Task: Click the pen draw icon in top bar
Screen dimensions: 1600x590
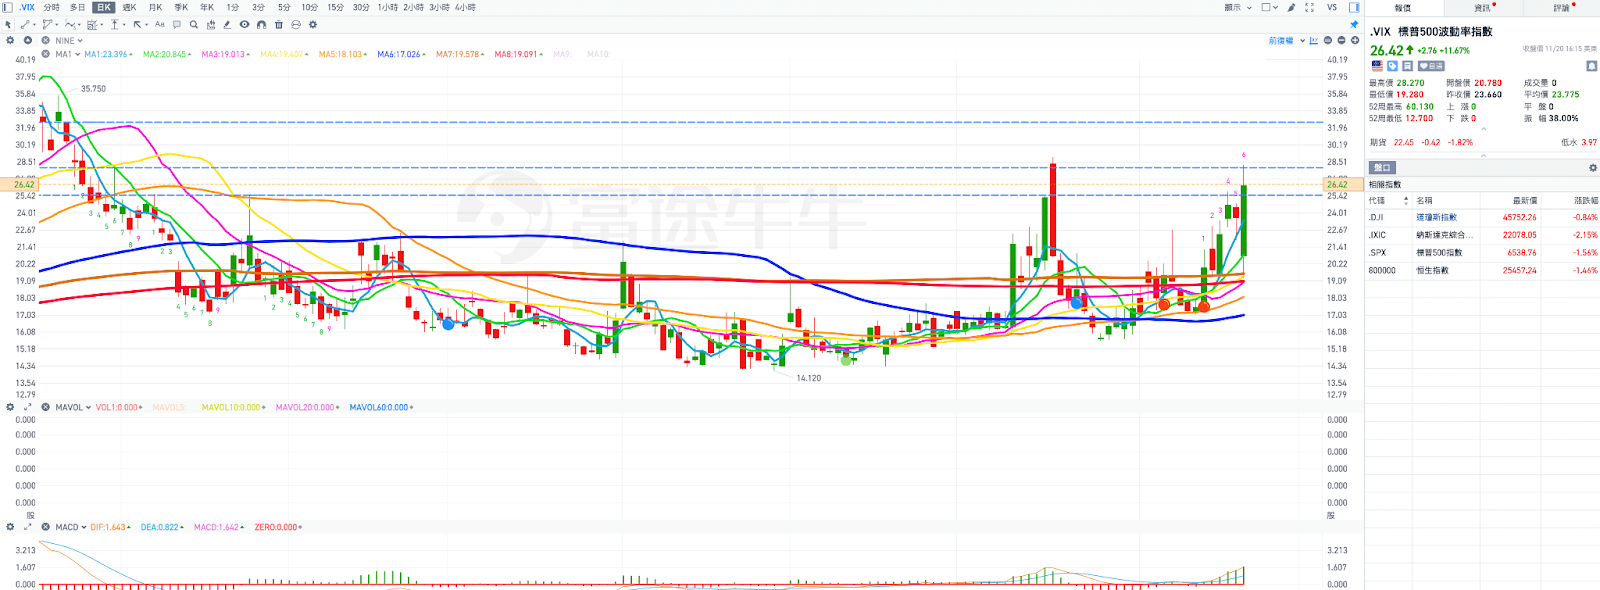Action: coord(1291,7)
